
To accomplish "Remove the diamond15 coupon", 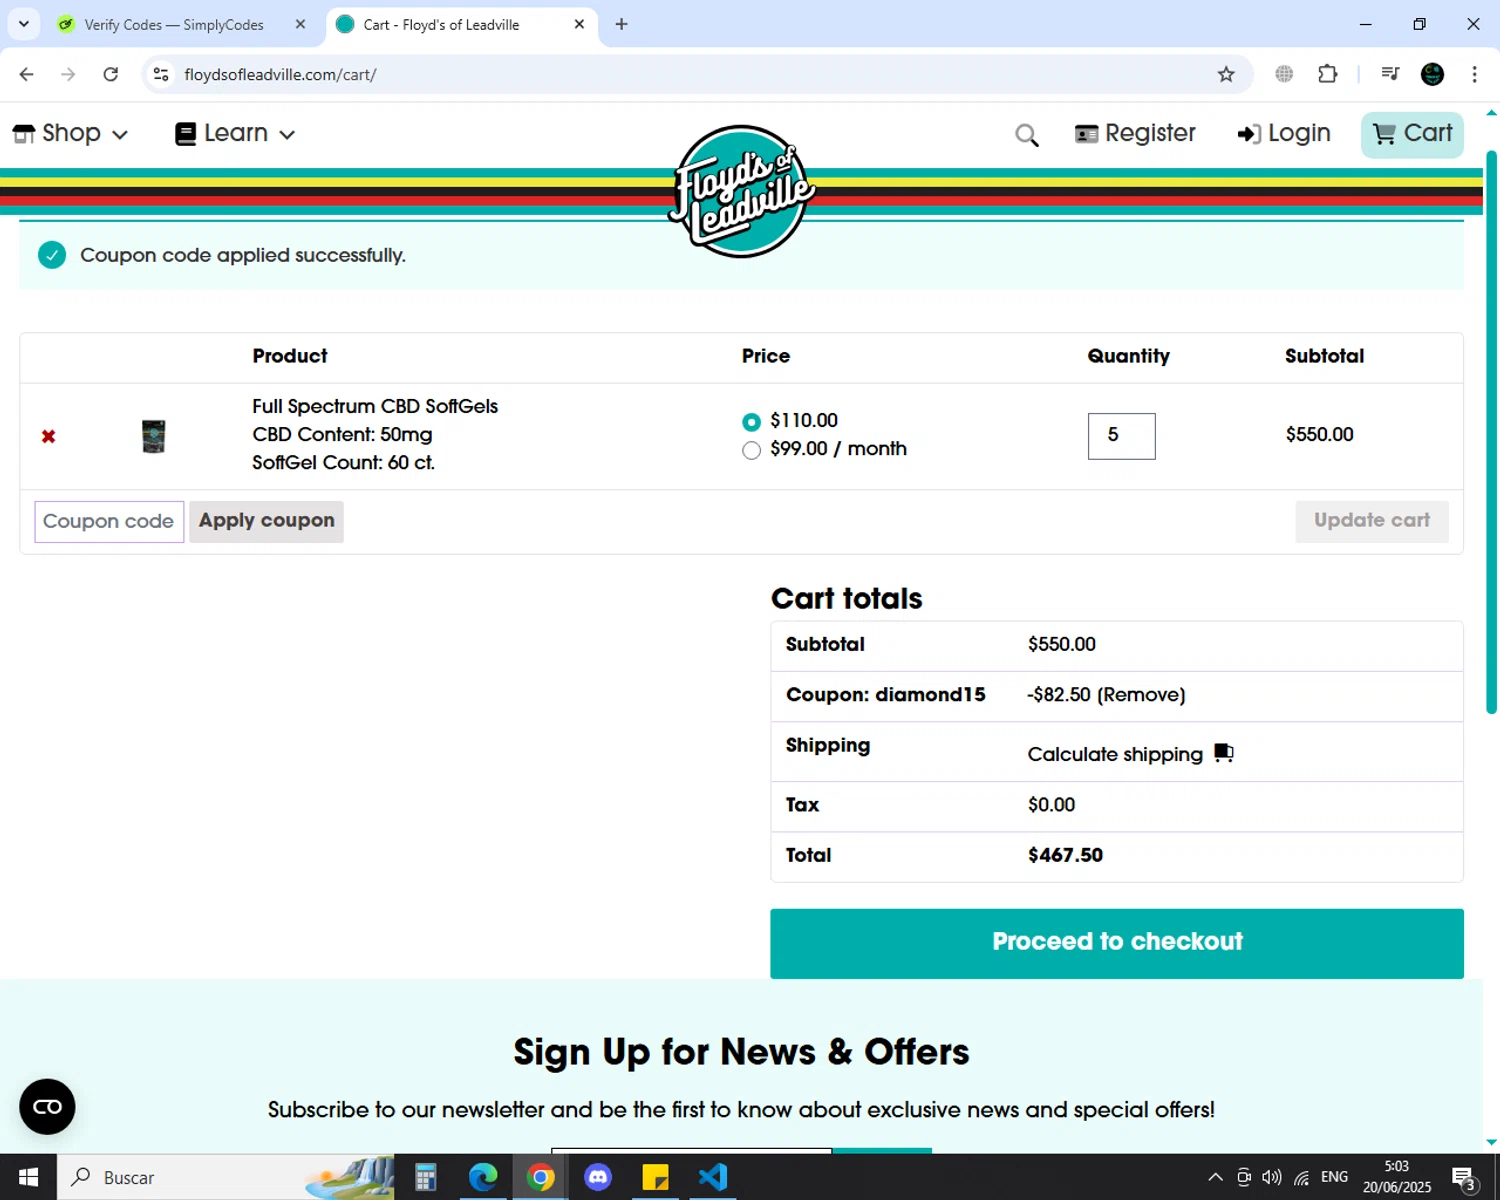I will 1141,695.
